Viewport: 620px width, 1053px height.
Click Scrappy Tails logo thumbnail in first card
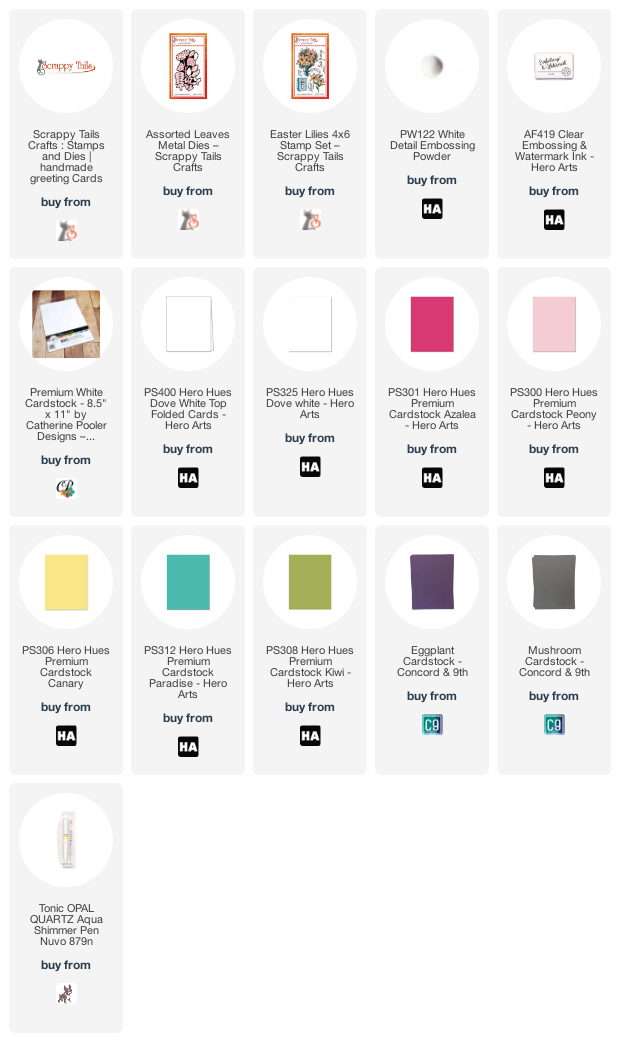66,66
